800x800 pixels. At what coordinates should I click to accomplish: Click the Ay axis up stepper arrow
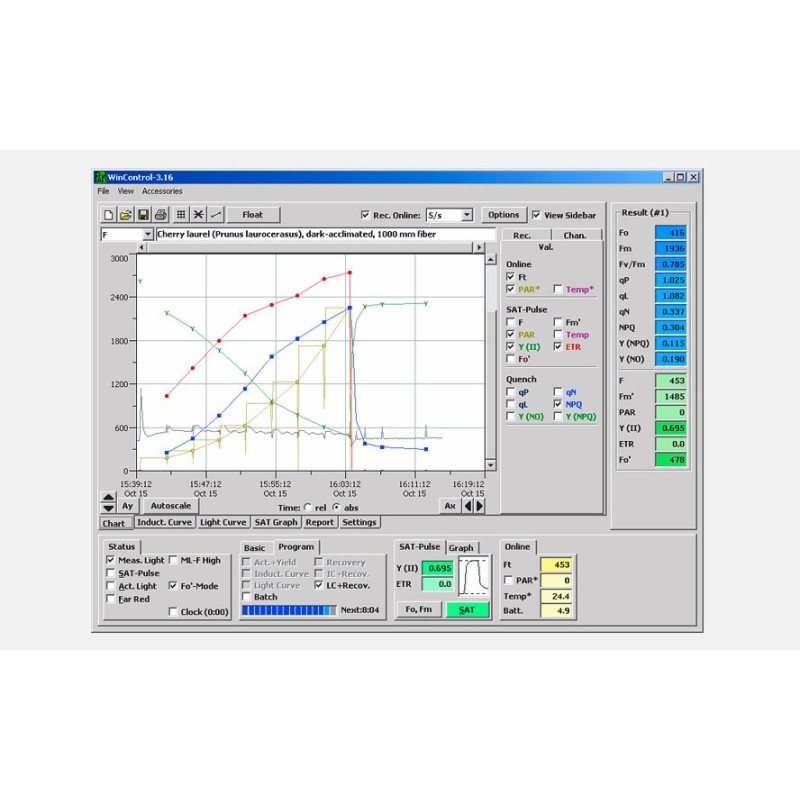click(108, 498)
